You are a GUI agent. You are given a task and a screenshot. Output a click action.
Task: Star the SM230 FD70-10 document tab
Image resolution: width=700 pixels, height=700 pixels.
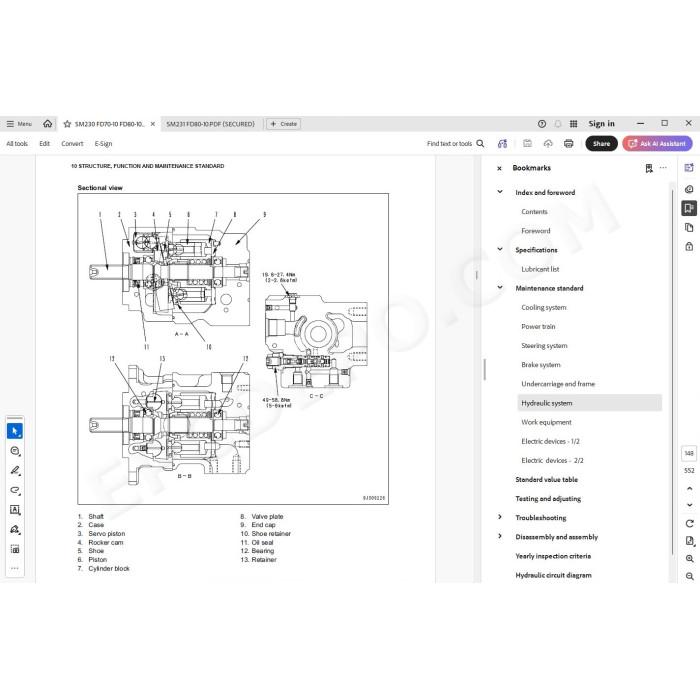point(67,124)
